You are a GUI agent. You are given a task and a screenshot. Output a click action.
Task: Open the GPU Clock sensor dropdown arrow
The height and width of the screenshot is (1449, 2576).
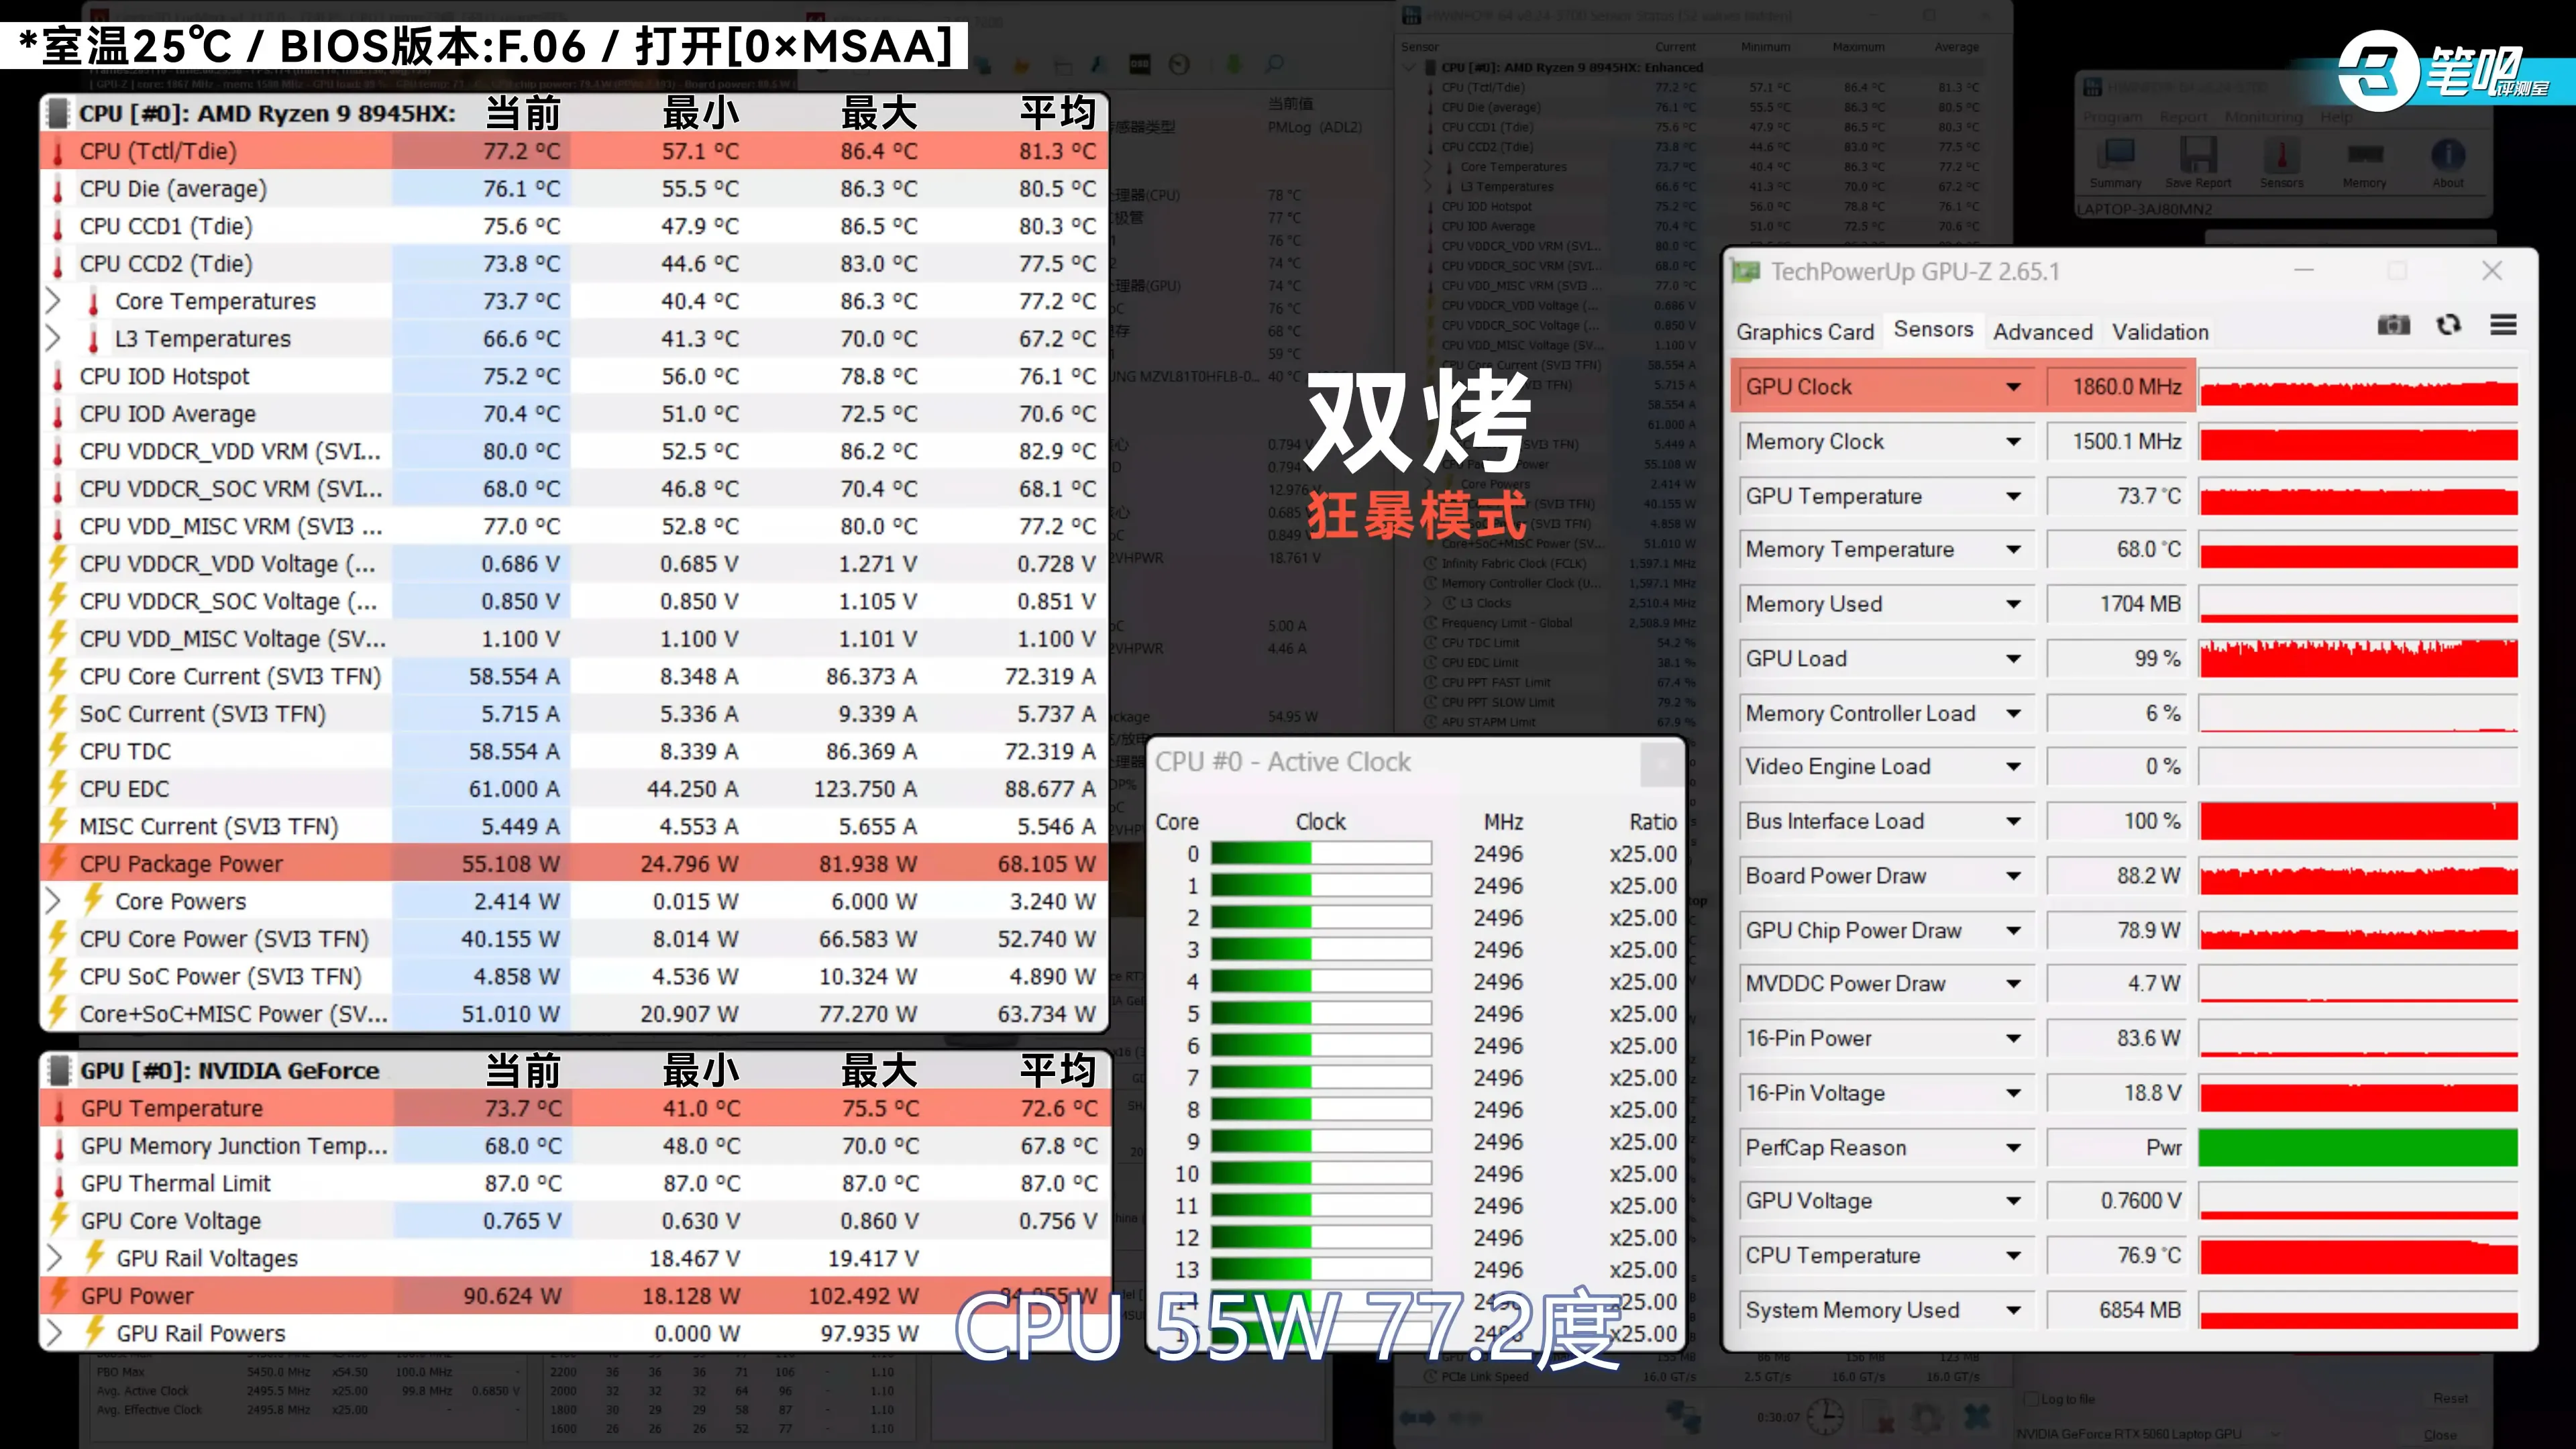tap(2013, 387)
